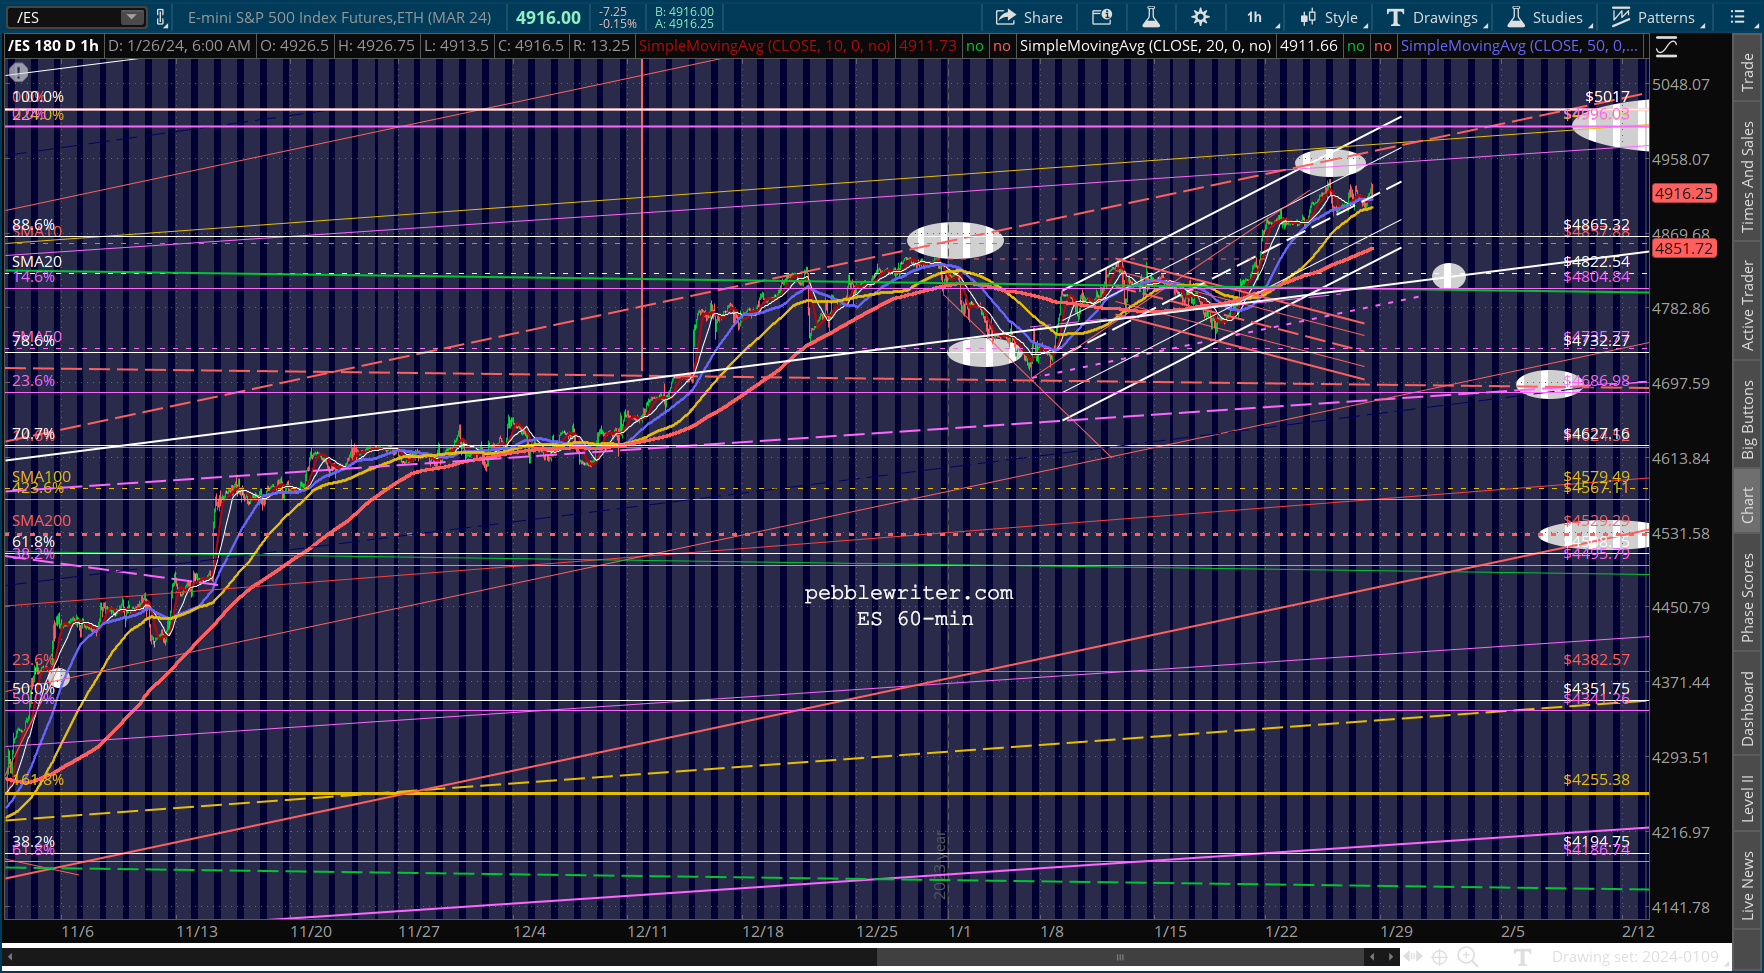Click the E-mini S&P 500 Index Futures description
The height and width of the screenshot is (973, 1764).
pyautogui.click(x=340, y=17)
